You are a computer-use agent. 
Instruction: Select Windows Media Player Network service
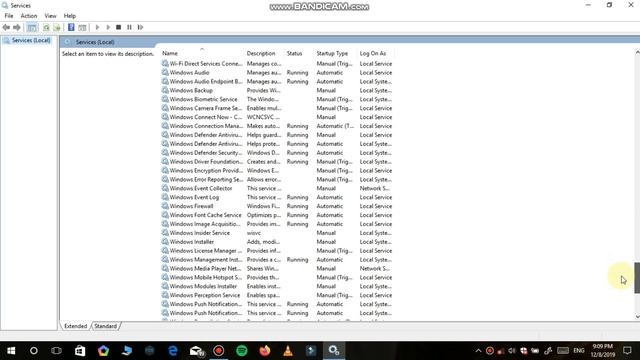pos(277,269)
